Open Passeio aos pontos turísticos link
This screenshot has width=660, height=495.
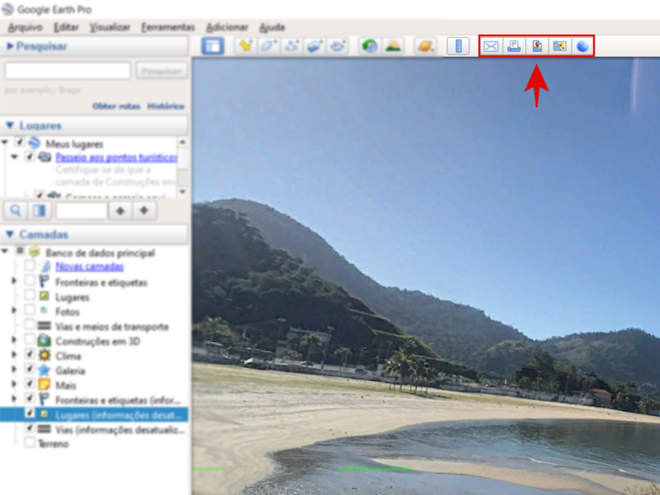(x=116, y=157)
